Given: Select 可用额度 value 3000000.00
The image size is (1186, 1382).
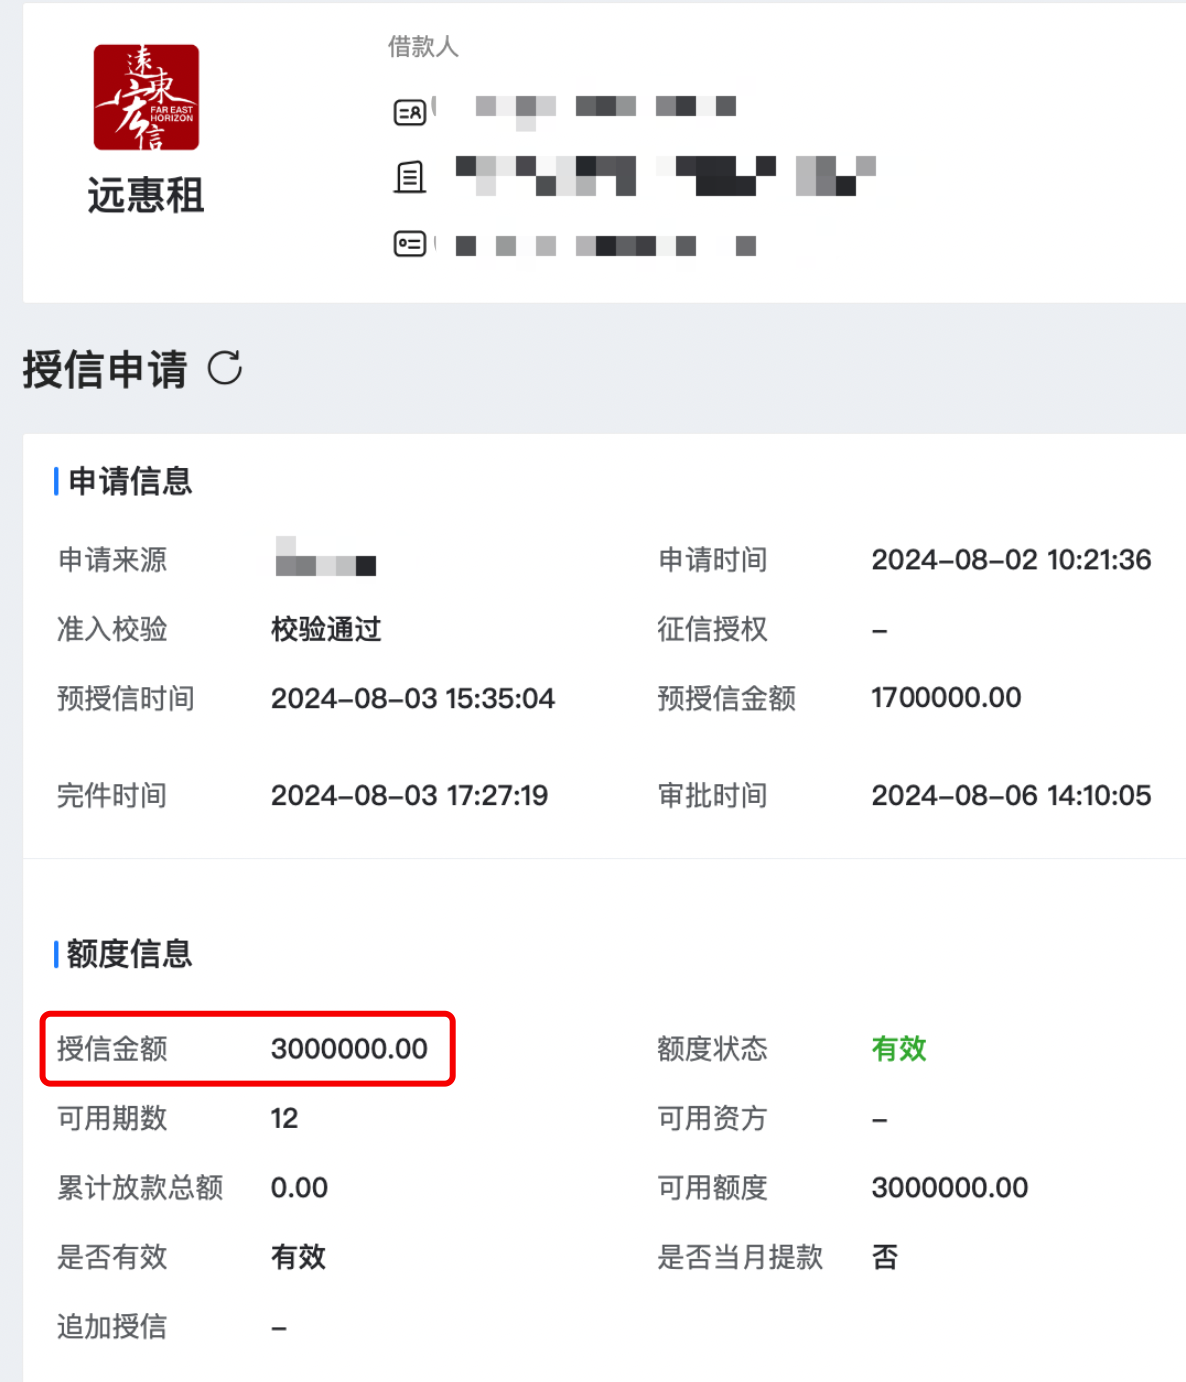Looking at the screenshot, I should coord(949,1187).
